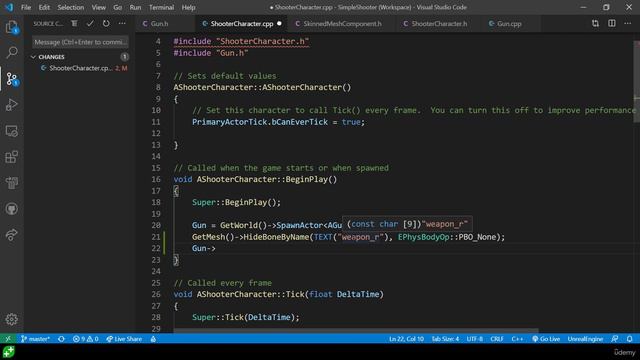Open the Selection menu

click(x=71, y=7)
